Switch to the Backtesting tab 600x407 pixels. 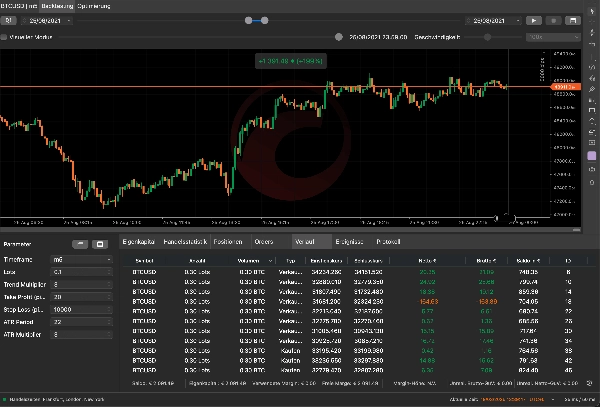57,6
